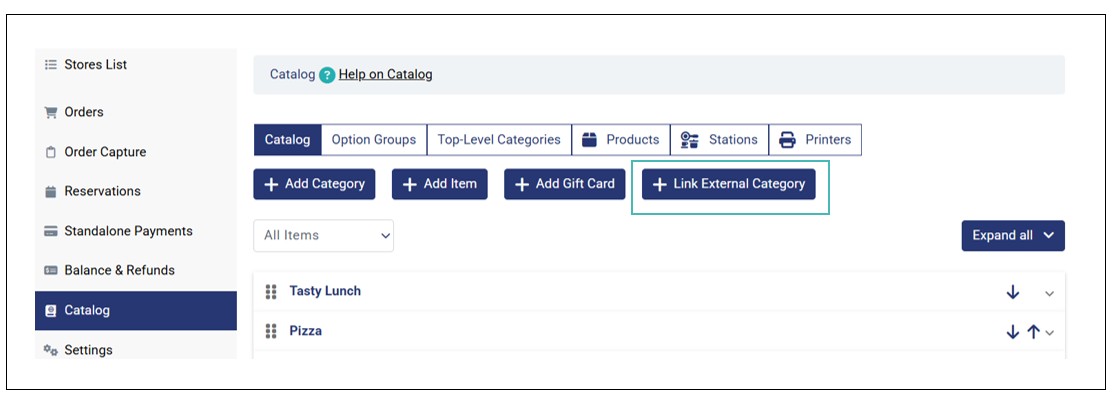The image size is (1117, 400).
Task: Click the Add Category button
Action: coord(314,184)
